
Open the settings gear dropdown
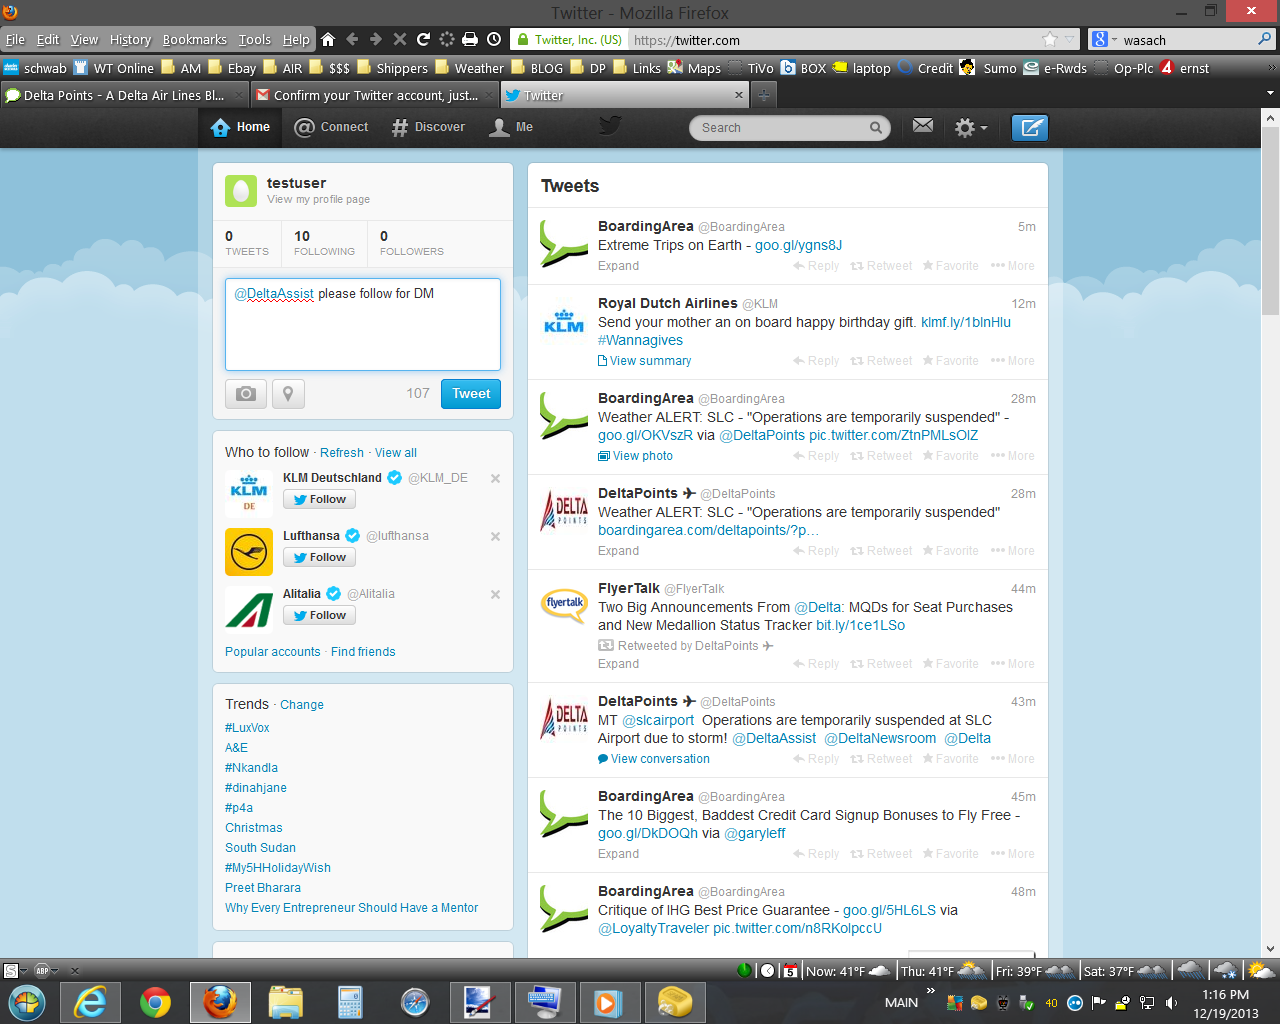point(970,128)
